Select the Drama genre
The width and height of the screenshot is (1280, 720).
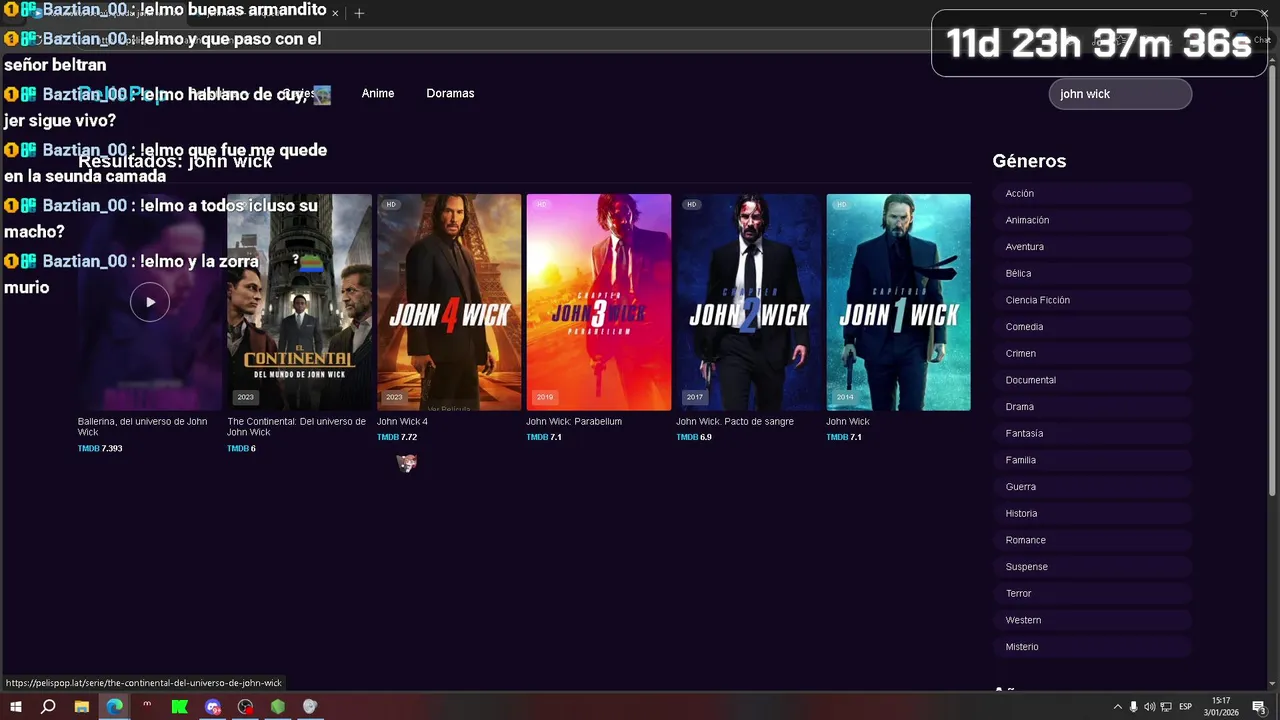(x=1092, y=407)
